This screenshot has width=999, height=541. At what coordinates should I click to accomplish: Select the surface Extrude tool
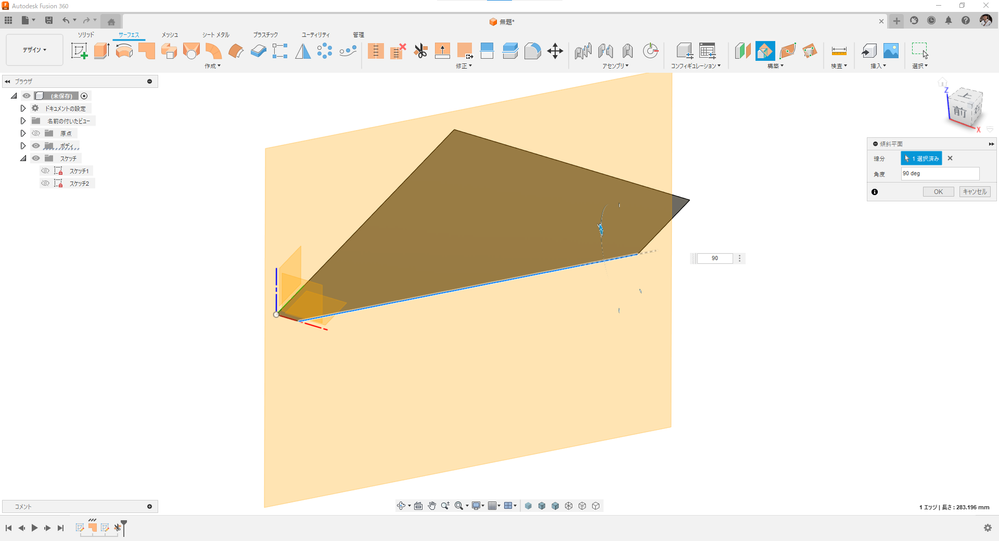[101, 51]
